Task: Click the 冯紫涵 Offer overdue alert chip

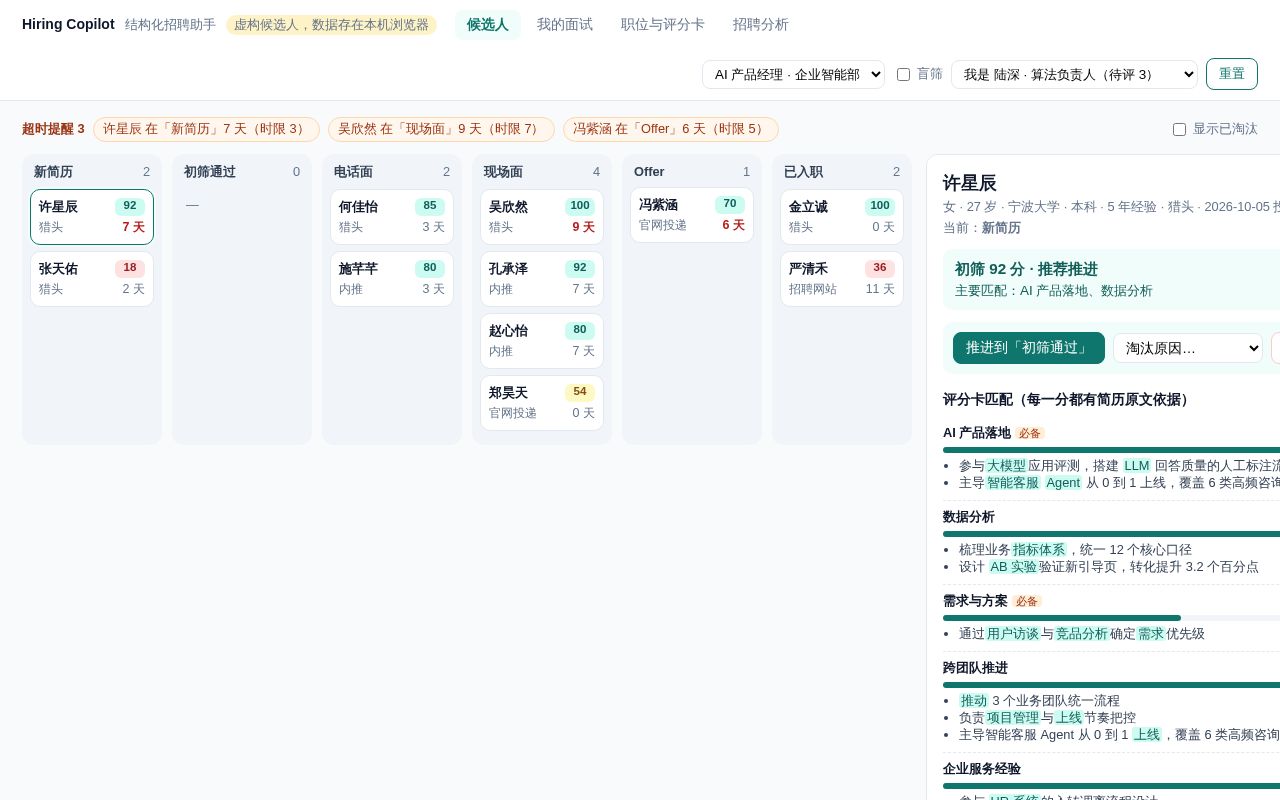Action: [x=671, y=129]
